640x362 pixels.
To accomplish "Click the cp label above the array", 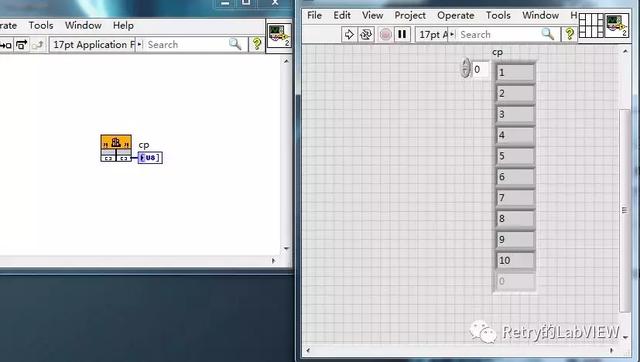I will pos(497,53).
